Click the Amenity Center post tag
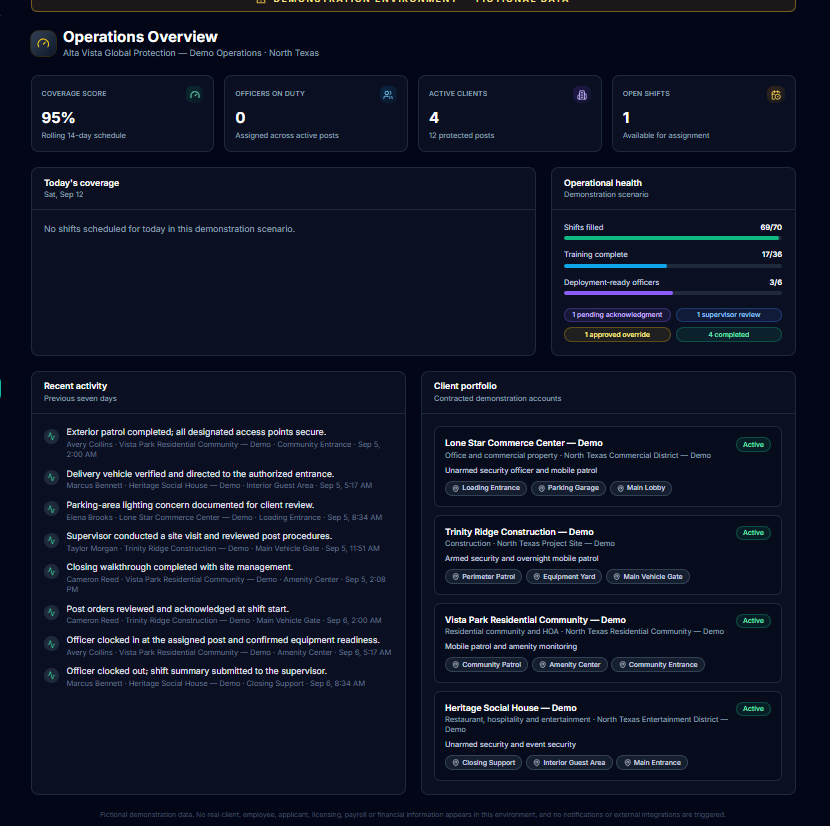The image size is (830, 826). pyautogui.click(x=570, y=665)
